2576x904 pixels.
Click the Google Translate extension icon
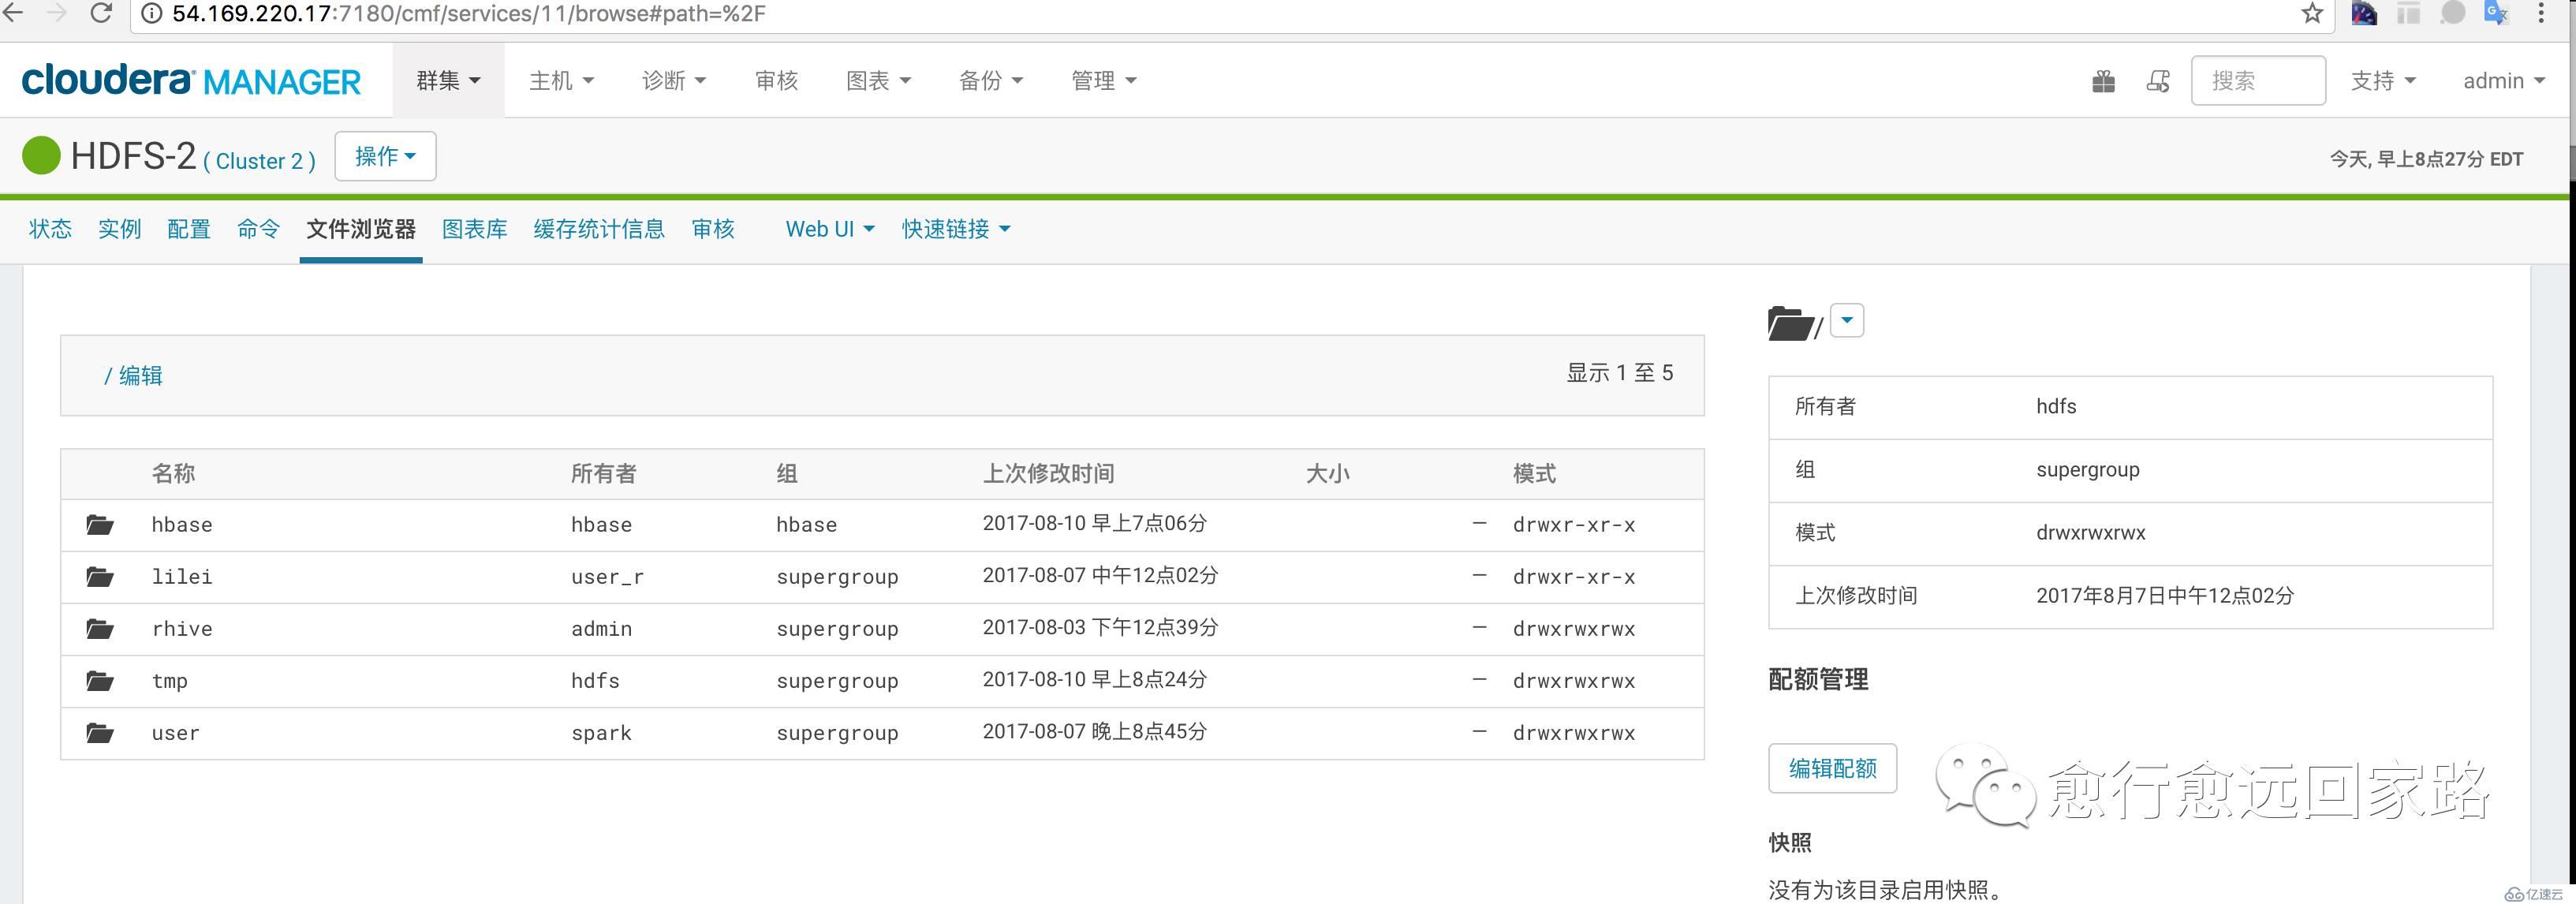2496,13
